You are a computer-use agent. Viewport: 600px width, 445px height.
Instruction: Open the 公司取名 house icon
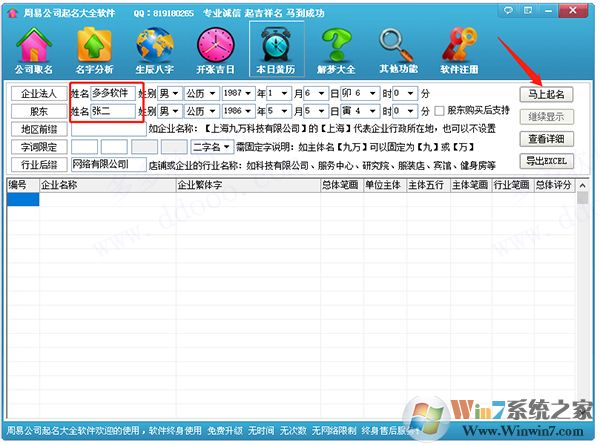coord(34,50)
